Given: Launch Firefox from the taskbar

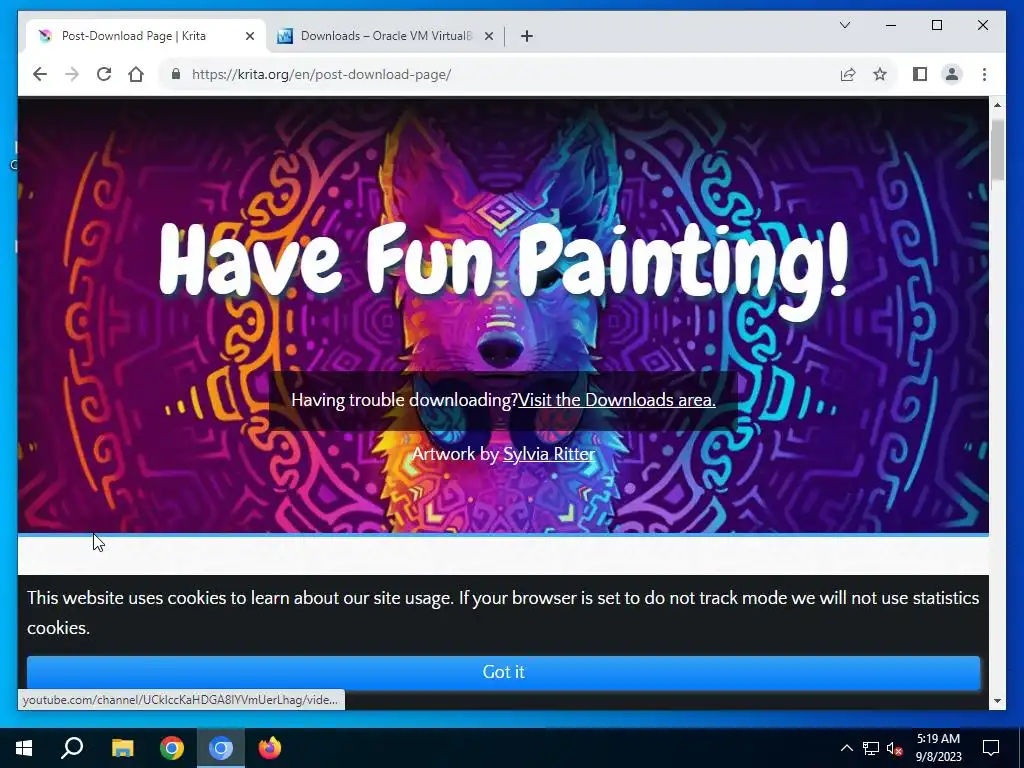Looking at the screenshot, I should coord(270,748).
